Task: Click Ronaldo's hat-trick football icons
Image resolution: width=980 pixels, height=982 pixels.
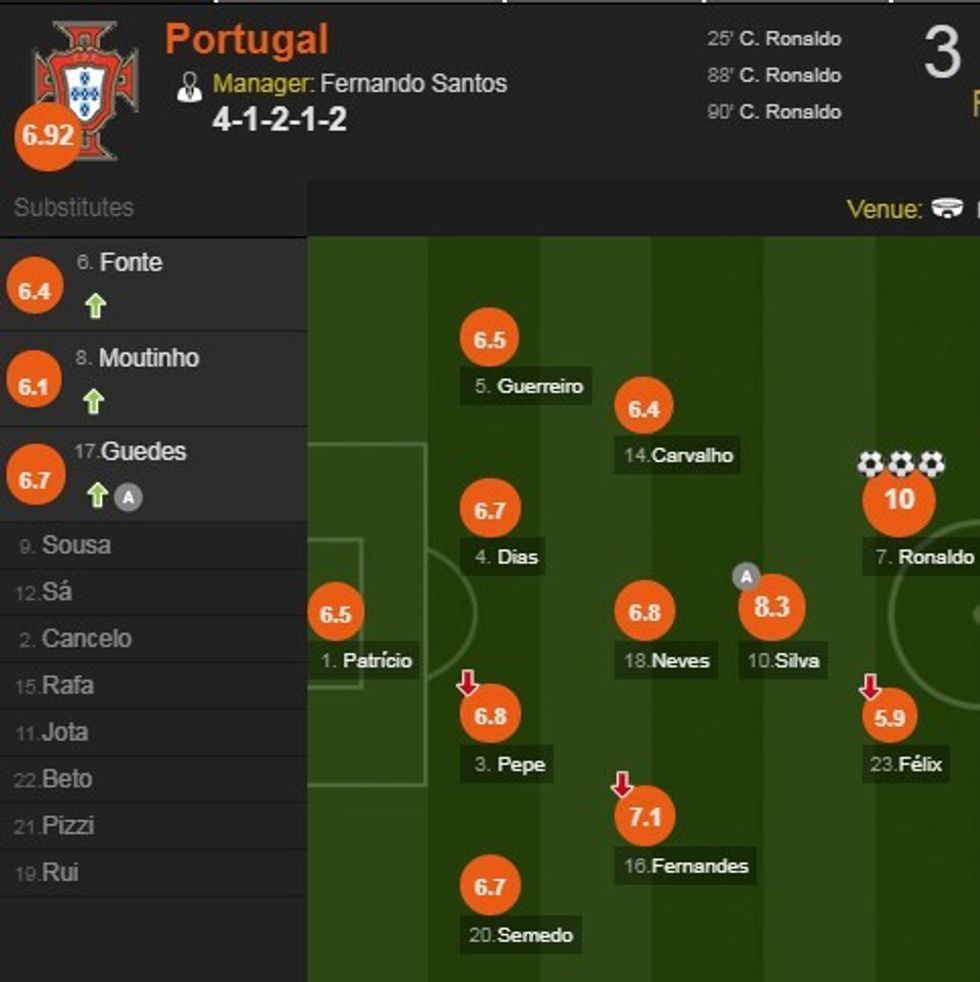Action: click(x=900, y=464)
